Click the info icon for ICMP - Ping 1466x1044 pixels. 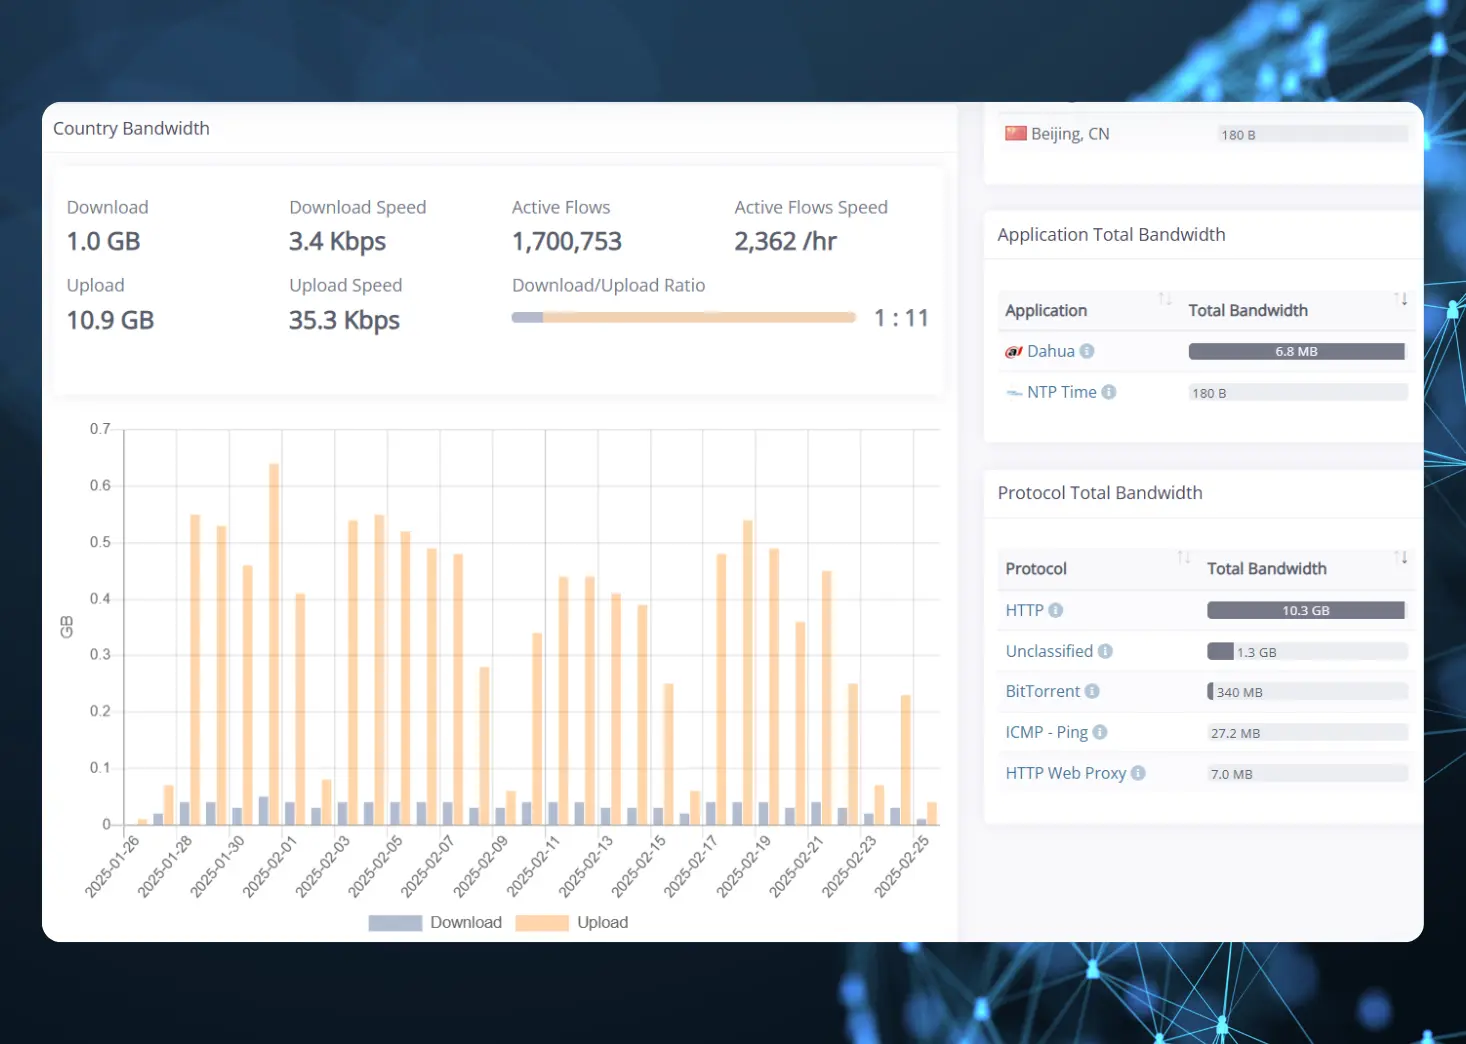click(1100, 732)
